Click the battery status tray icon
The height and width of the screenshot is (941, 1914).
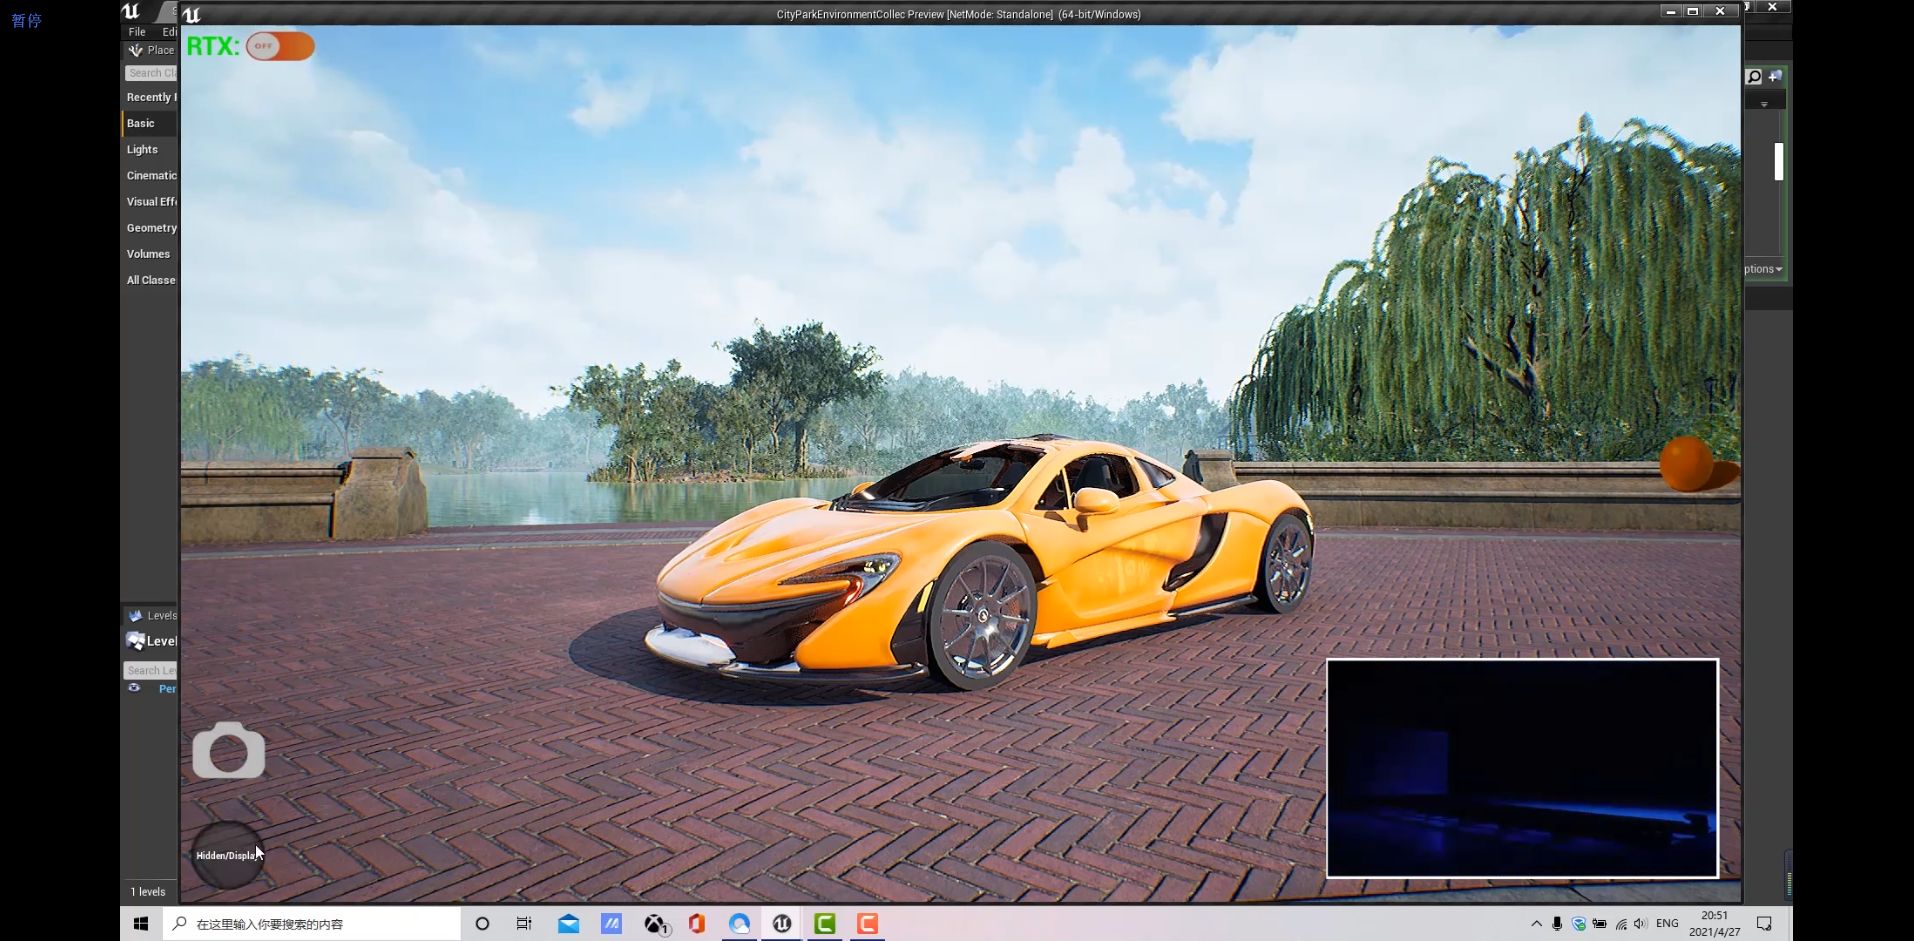tap(1599, 923)
